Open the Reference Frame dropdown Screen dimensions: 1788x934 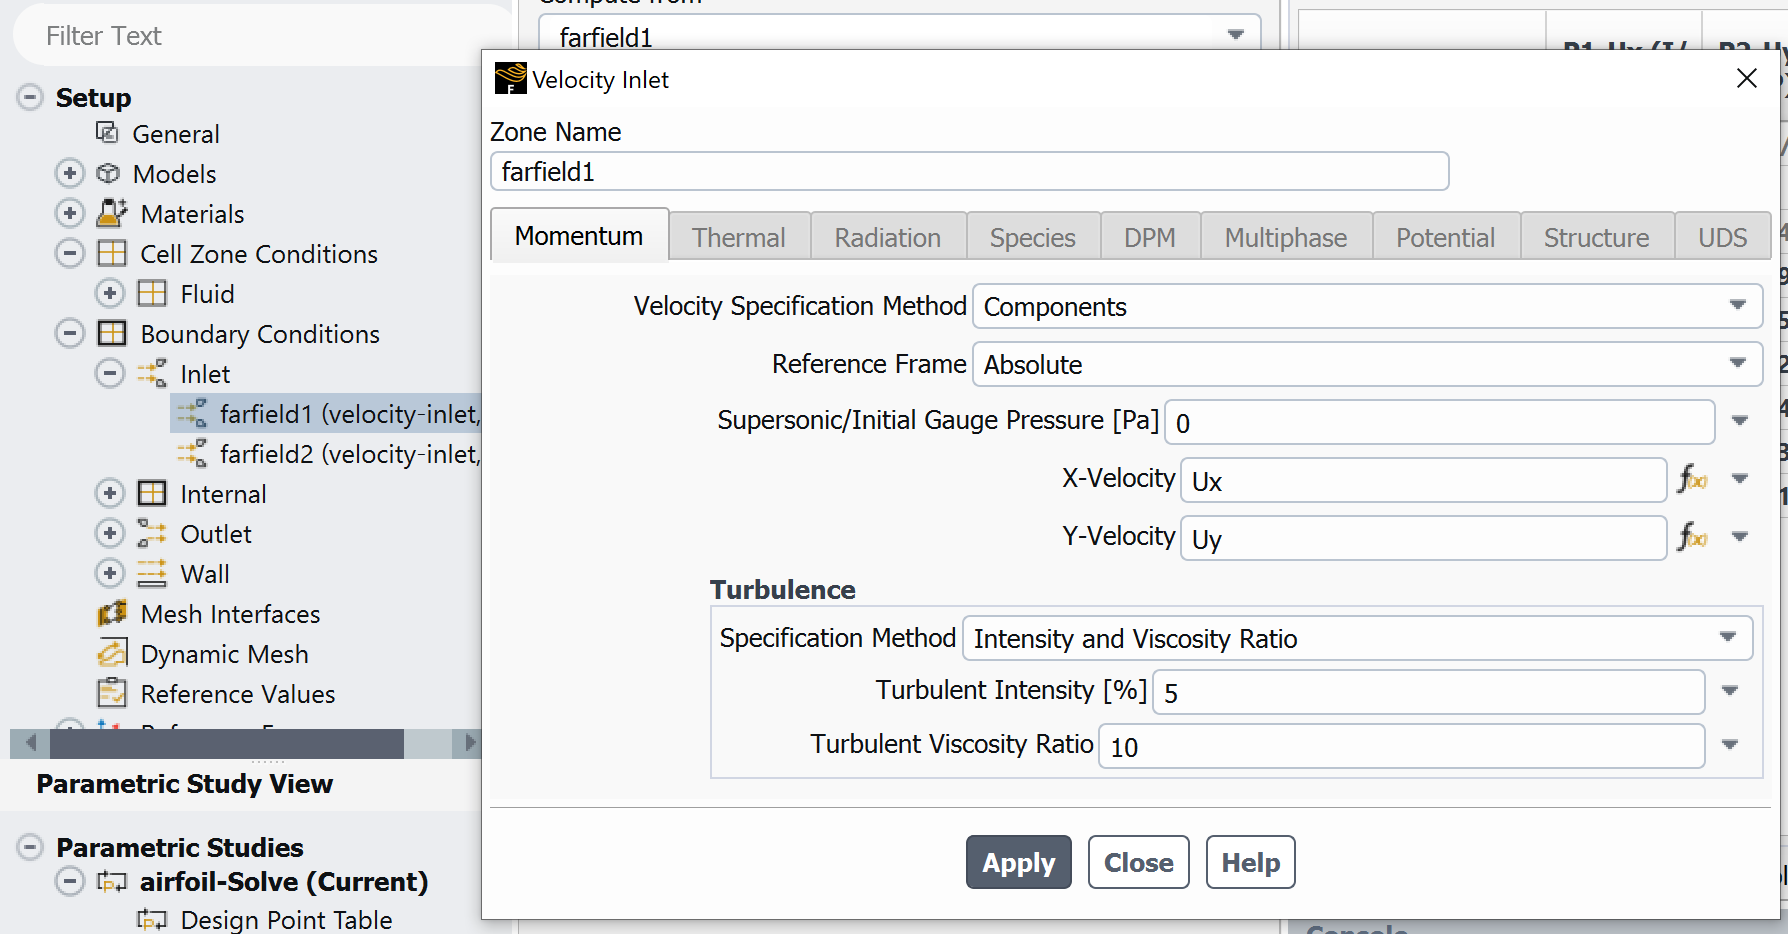(1366, 364)
